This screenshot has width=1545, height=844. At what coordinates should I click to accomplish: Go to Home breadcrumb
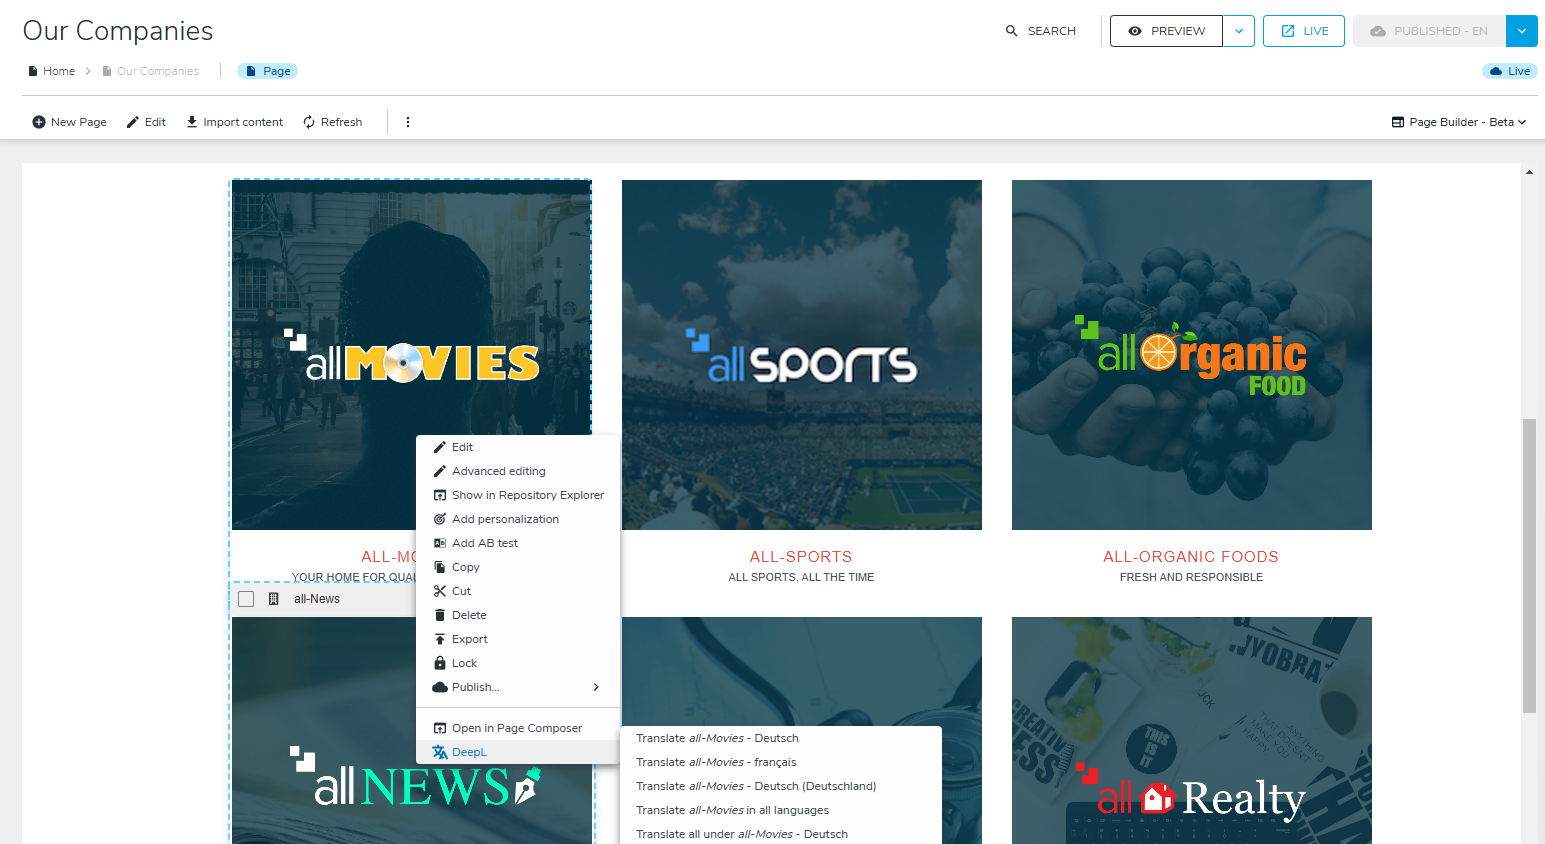[x=51, y=71]
